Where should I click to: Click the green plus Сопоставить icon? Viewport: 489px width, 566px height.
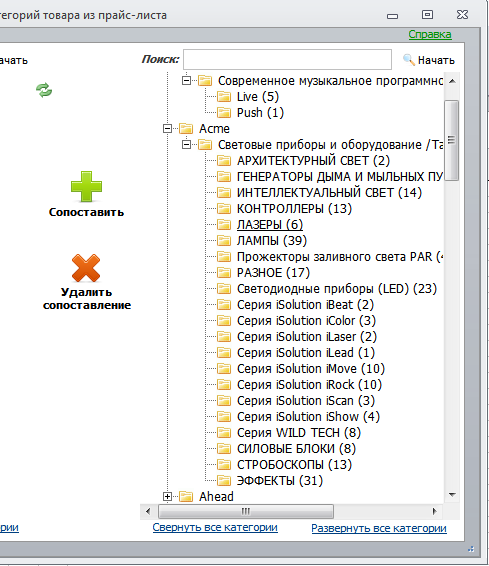pos(86,186)
